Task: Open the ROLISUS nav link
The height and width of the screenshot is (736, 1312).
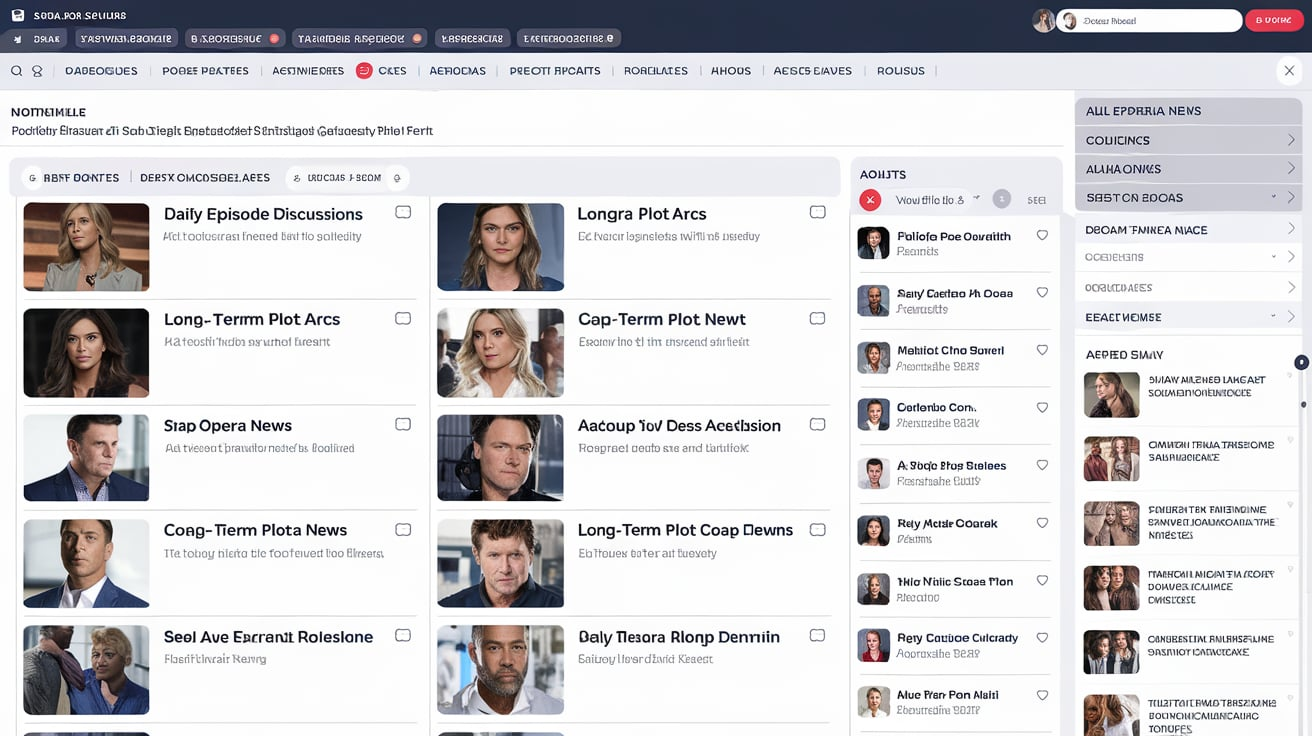Action: click(900, 71)
